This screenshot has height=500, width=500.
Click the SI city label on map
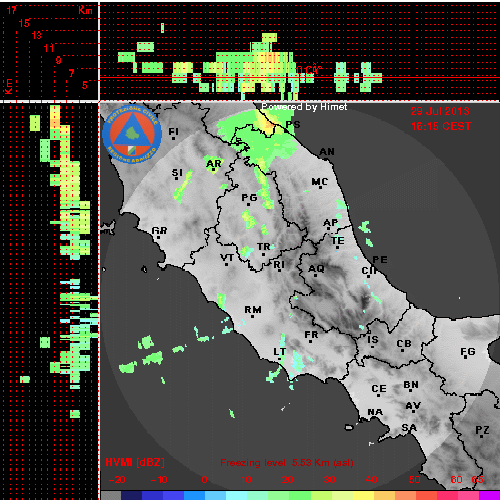pos(177,173)
